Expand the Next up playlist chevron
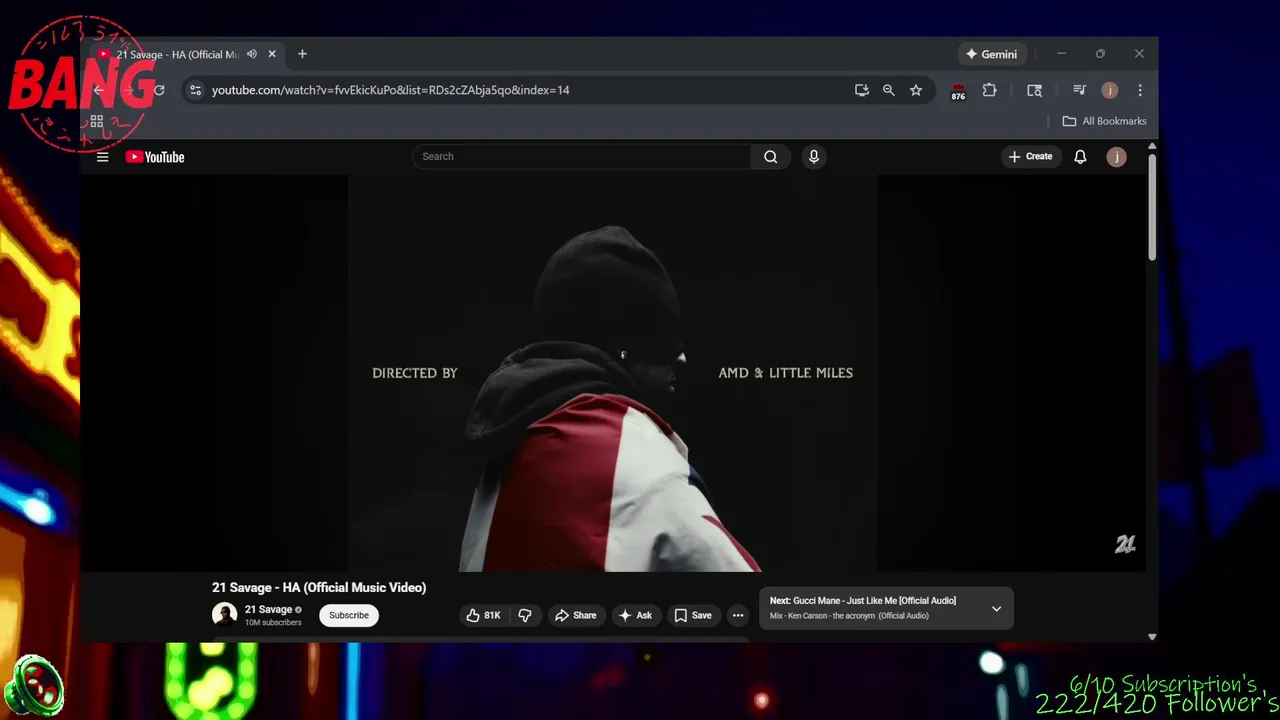The height and width of the screenshot is (720, 1280). pos(996,608)
